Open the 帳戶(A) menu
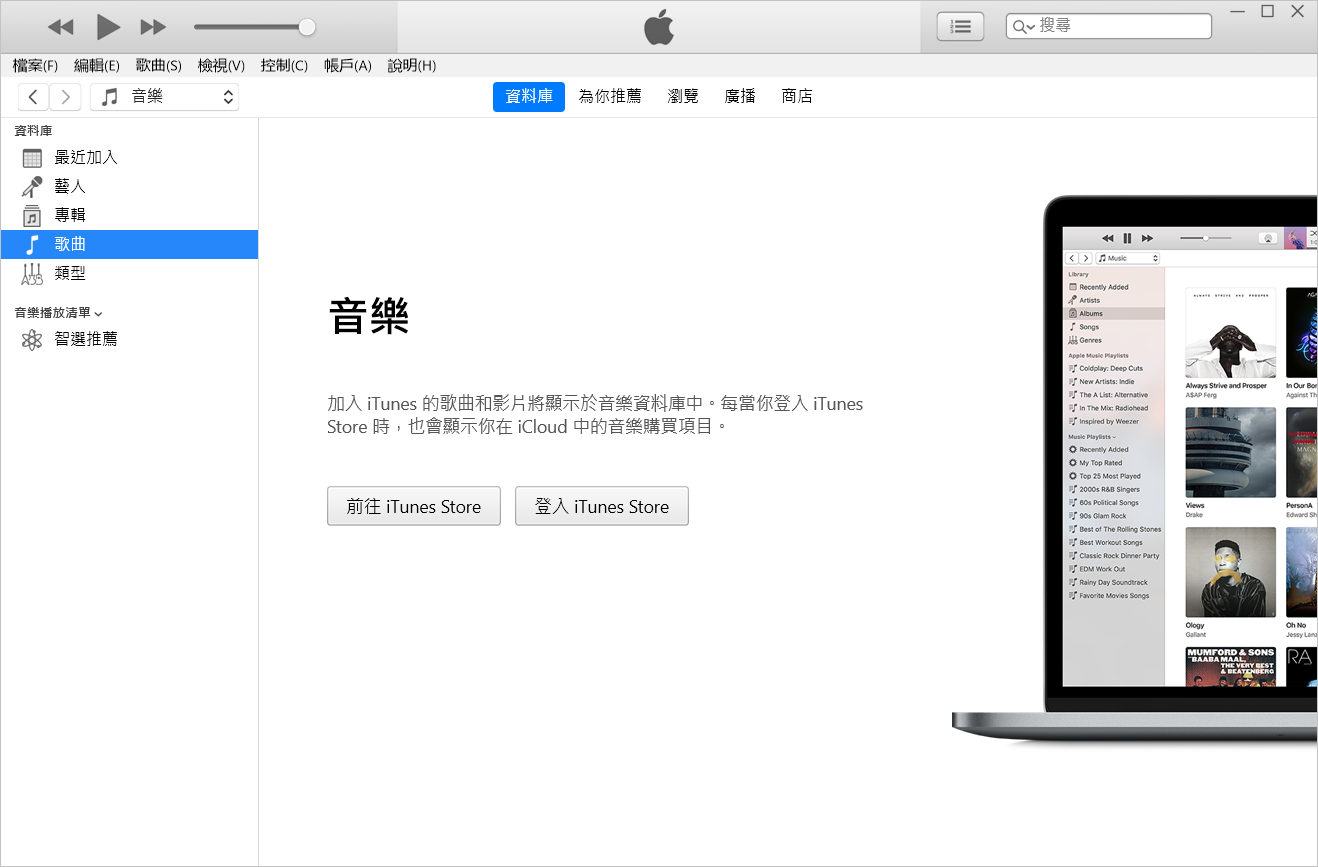Image resolution: width=1318 pixels, height=867 pixels. tap(348, 66)
